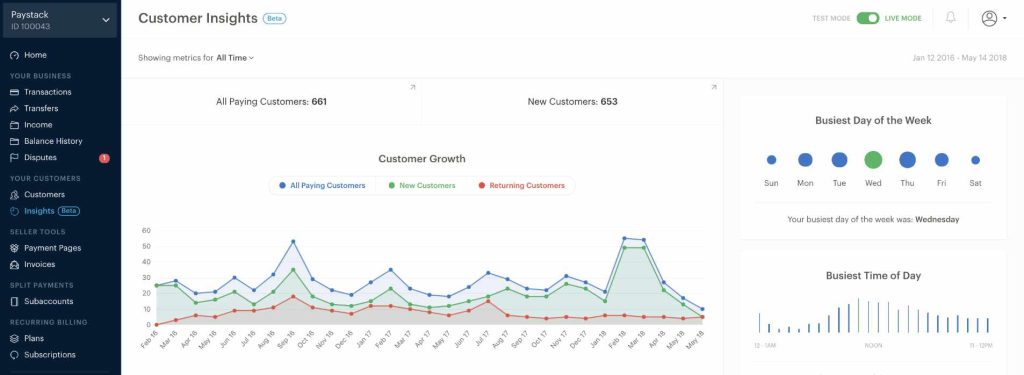Image resolution: width=1024 pixels, height=375 pixels.
Task: Open the Paystack business switcher dropdown
Action: (60, 20)
